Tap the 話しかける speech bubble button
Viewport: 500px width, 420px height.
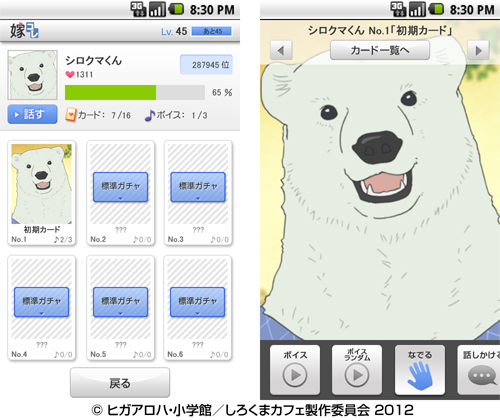pos(479,370)
